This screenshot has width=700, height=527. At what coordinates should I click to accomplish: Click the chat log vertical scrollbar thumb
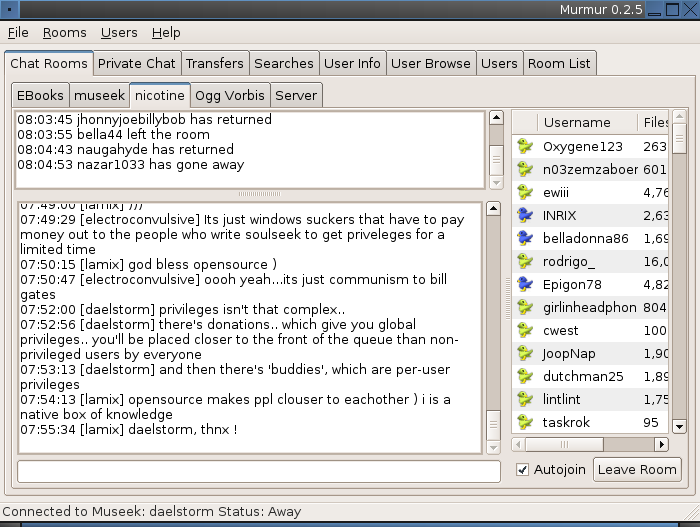tap(493, 425)
